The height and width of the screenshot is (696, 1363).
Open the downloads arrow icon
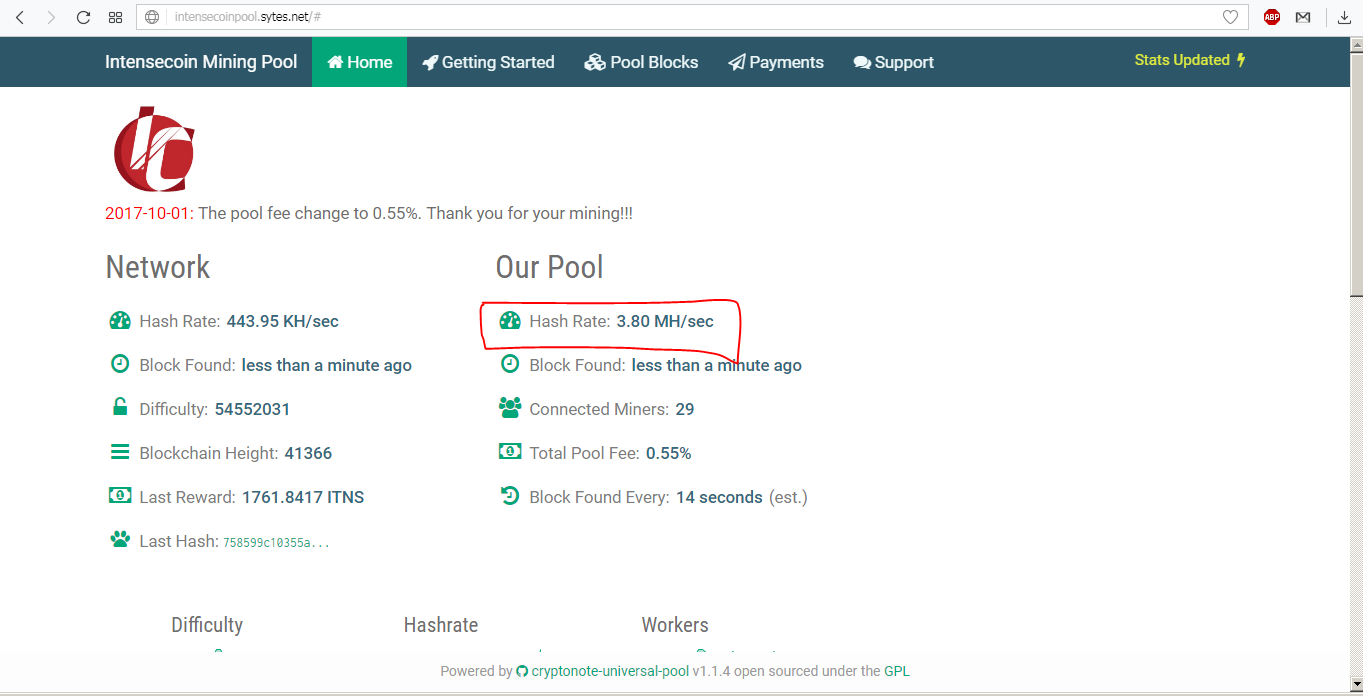pos(1345,17)
